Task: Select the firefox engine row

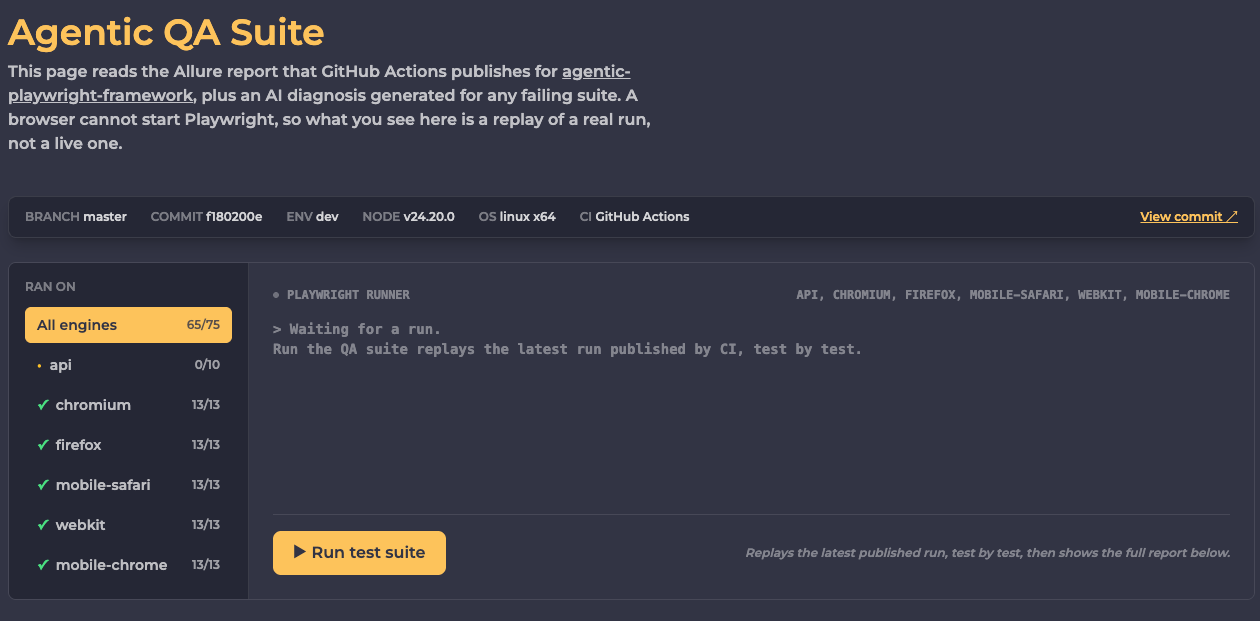Action: point(128,445)
